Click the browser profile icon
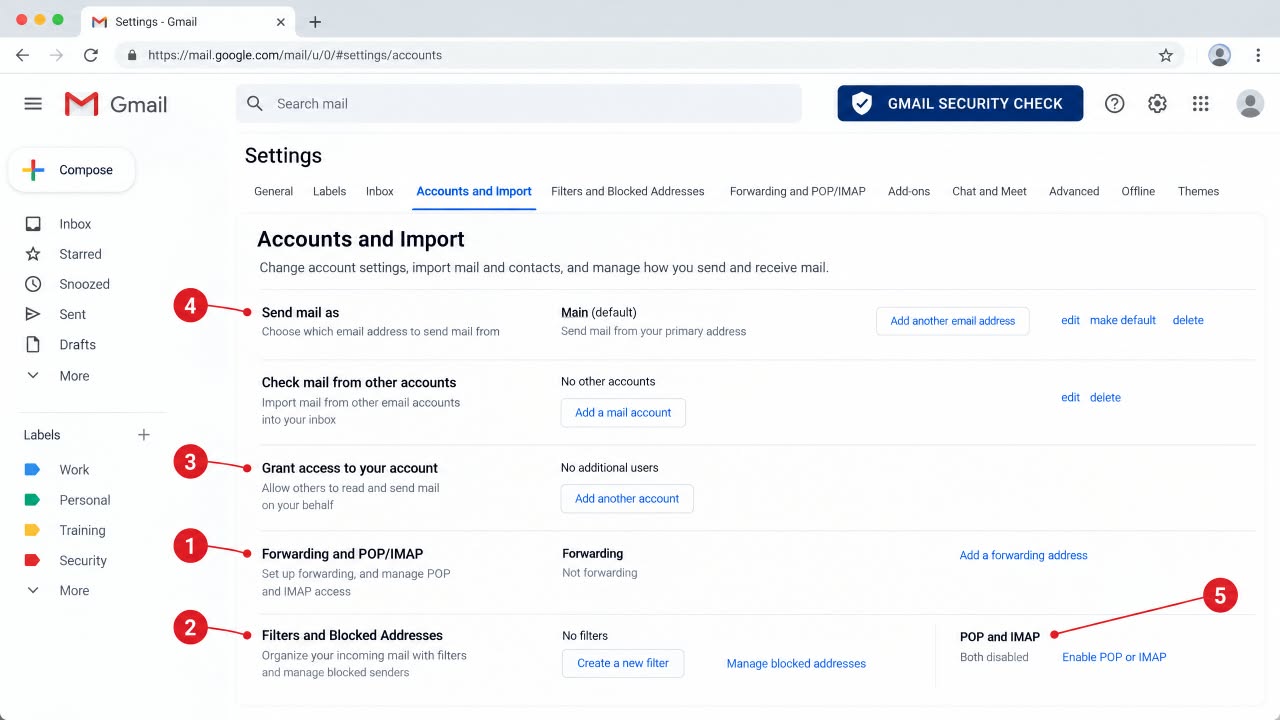 pyautogui.click(x=1219, y=55)
